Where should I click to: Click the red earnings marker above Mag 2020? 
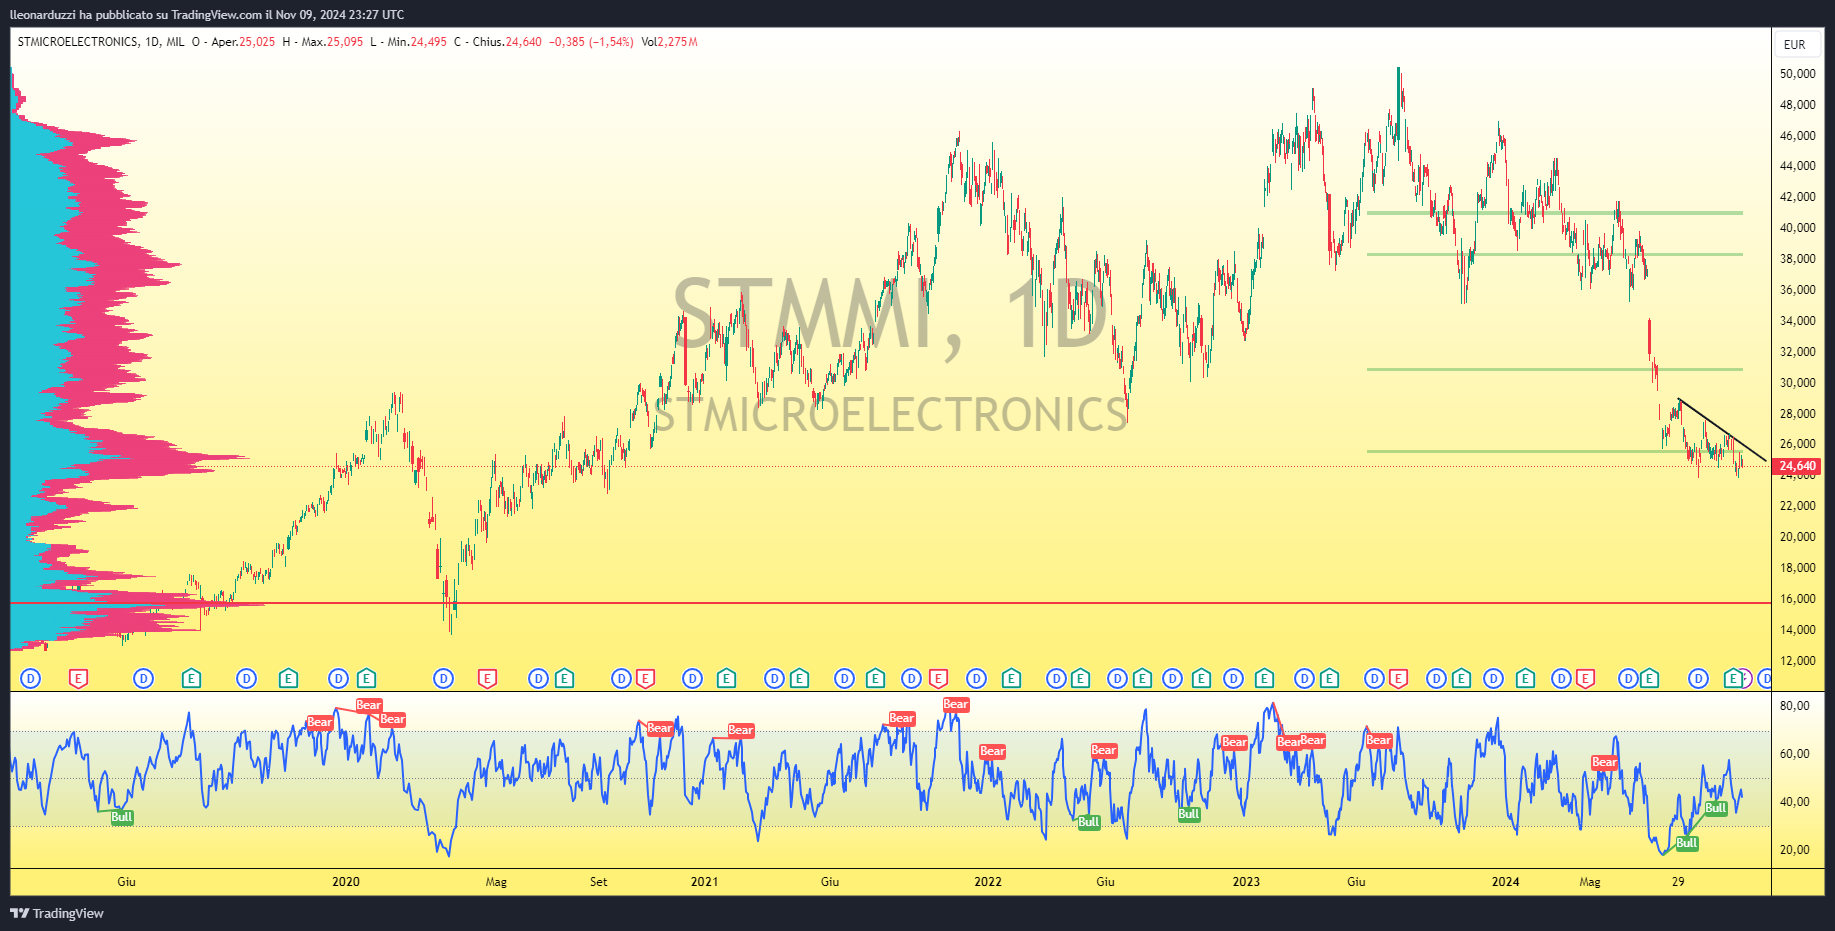pos(487,679)
